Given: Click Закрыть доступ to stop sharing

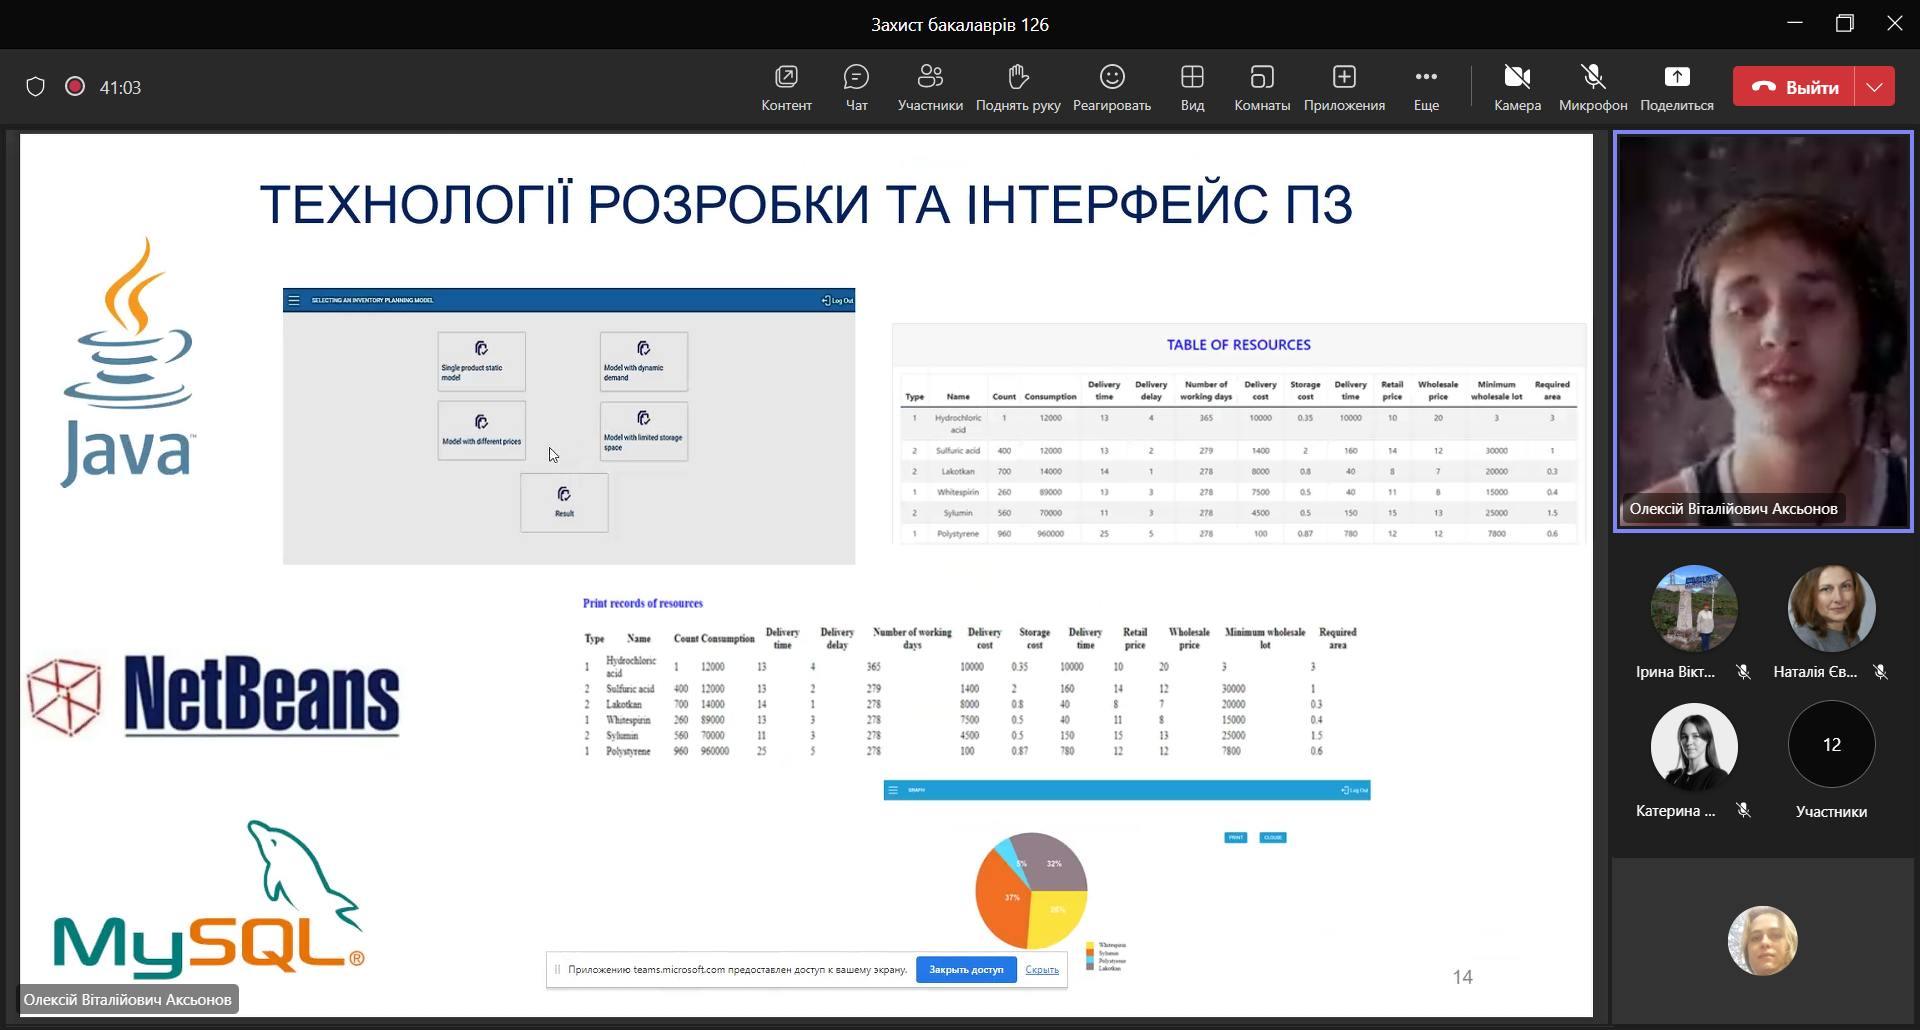Looking at the screenshot, I should [x=966, y=970].
